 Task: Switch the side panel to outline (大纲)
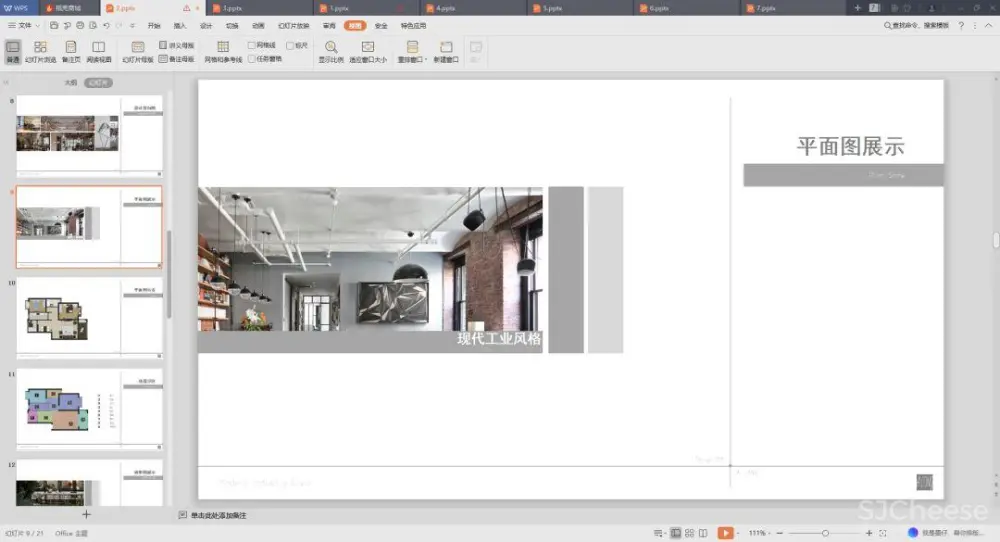[x=71, y=83]
